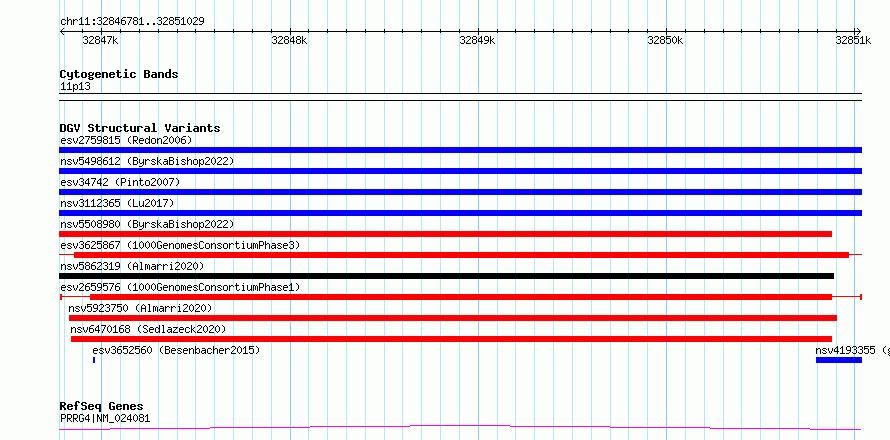Click the nsv6470168 (Sedlazeck2020) label
The image size is (890, 440).
click(148, 329)
